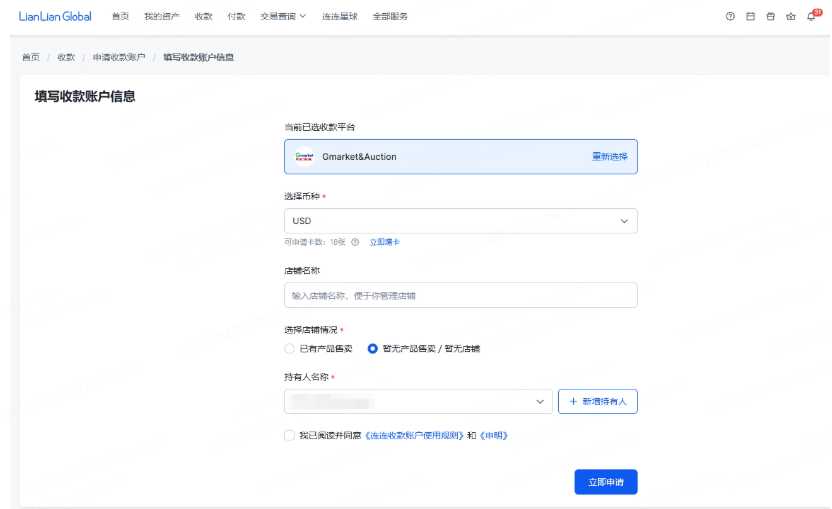Click the crown icon in top bar
Viewport: 832px width, 509px height.
pyautogui.click(x=791, y=17)
